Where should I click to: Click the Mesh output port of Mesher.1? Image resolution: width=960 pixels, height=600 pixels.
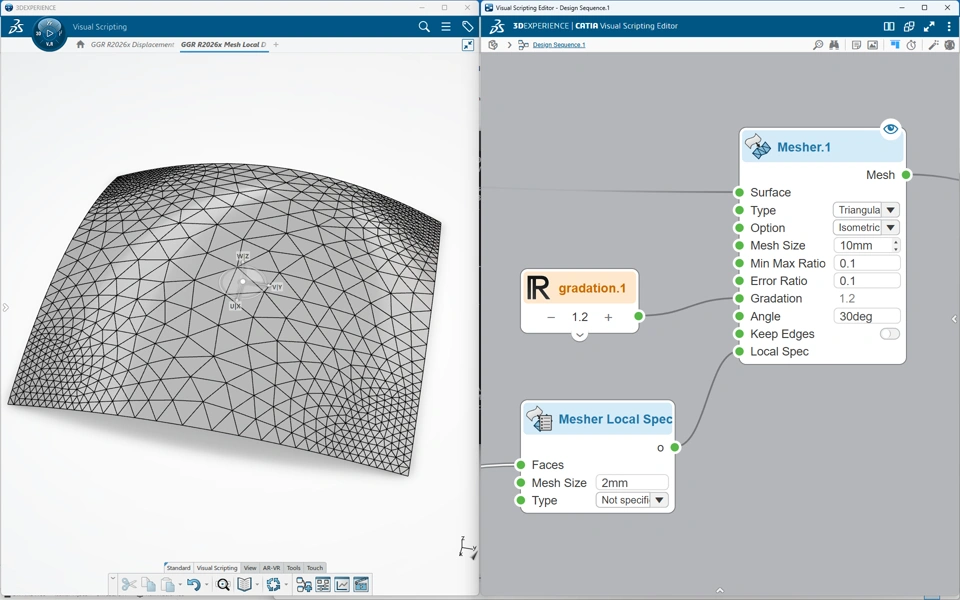pyautogui.click(x=906, y=174)
